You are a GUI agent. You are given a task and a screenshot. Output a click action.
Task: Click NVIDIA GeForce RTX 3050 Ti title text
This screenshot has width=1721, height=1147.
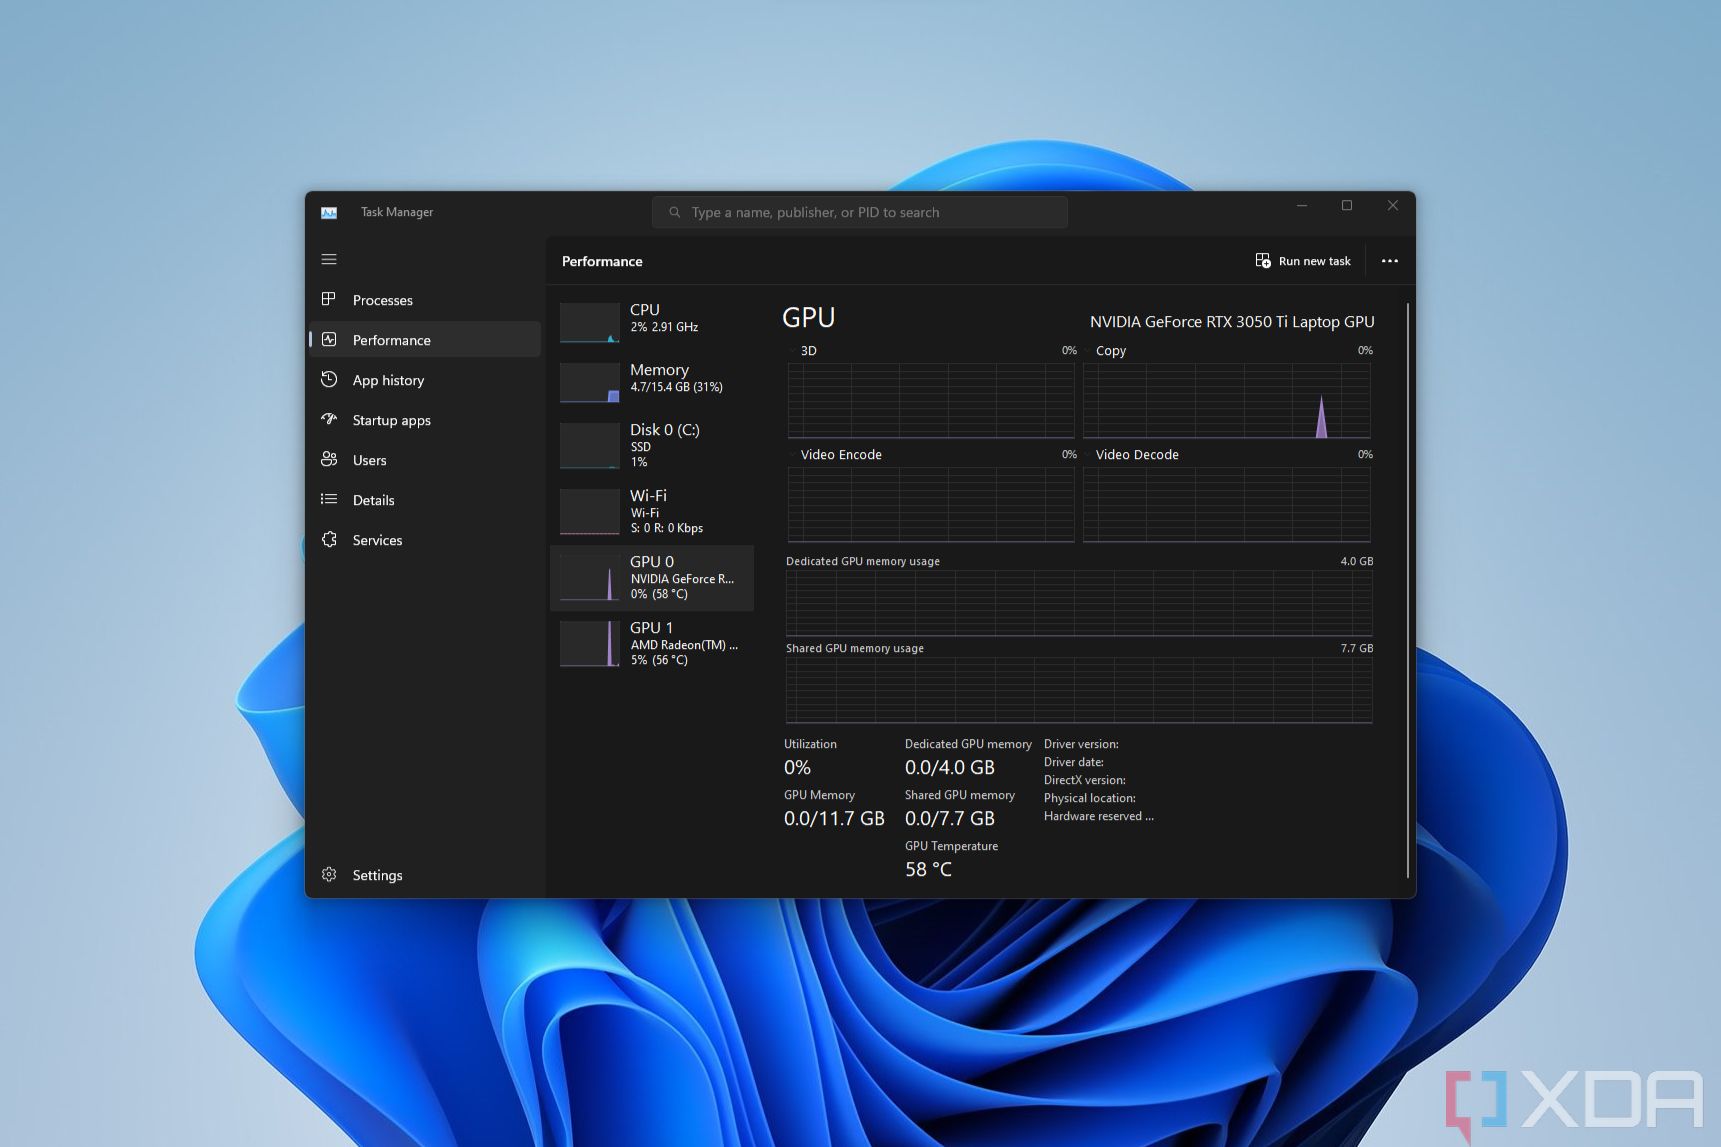pos(1232,322)
